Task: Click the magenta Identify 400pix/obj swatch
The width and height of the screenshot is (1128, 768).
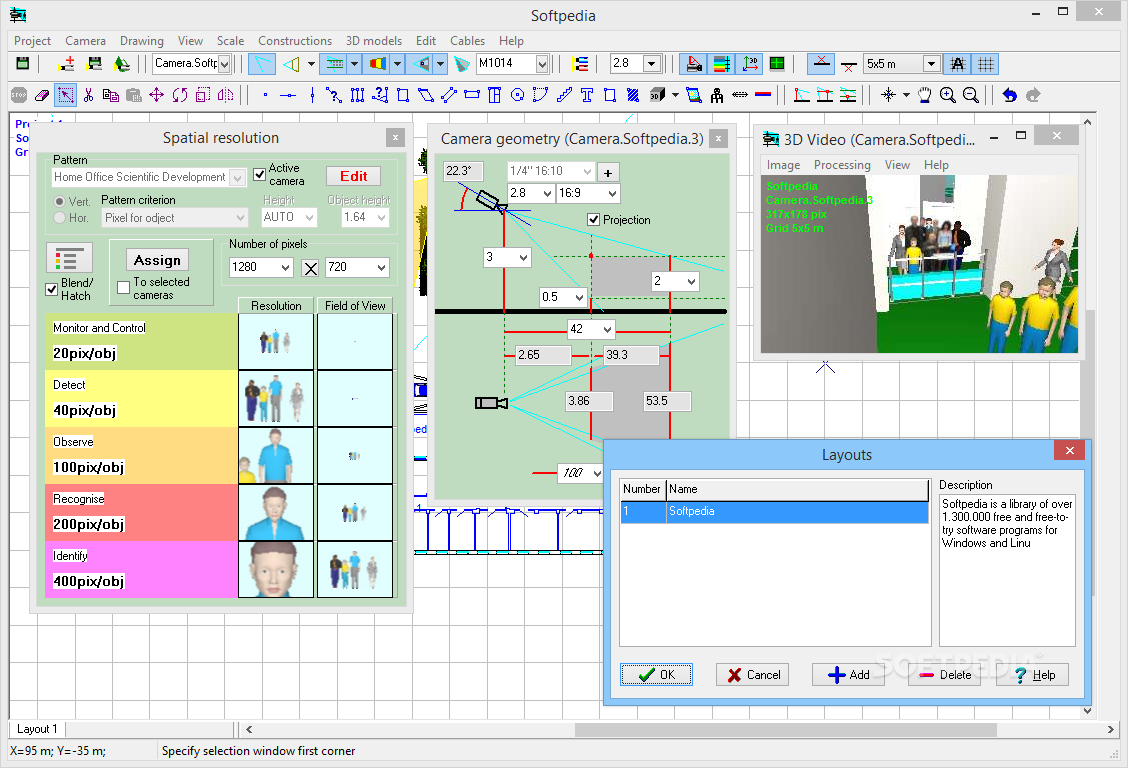Action: click(141, 570)
